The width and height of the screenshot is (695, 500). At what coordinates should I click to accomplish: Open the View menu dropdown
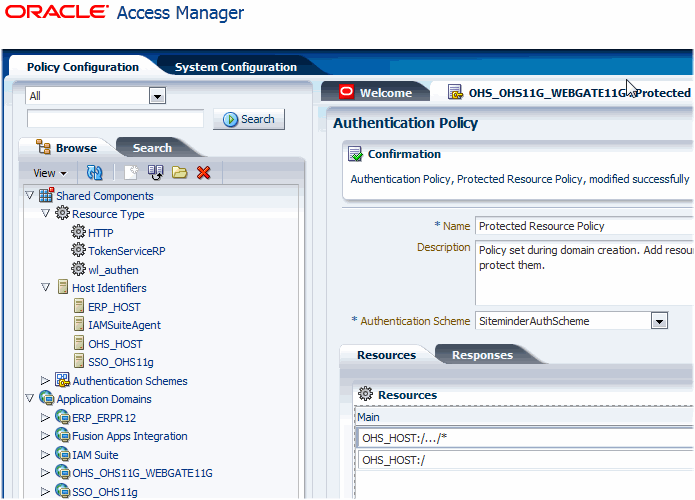50,173
